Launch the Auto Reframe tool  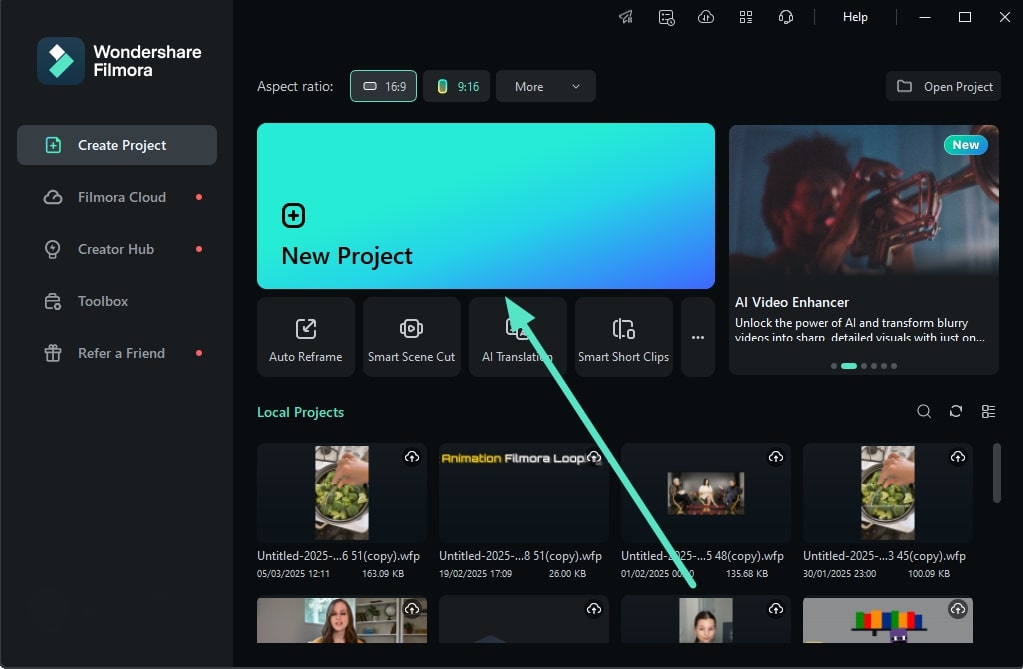(305, 337)
